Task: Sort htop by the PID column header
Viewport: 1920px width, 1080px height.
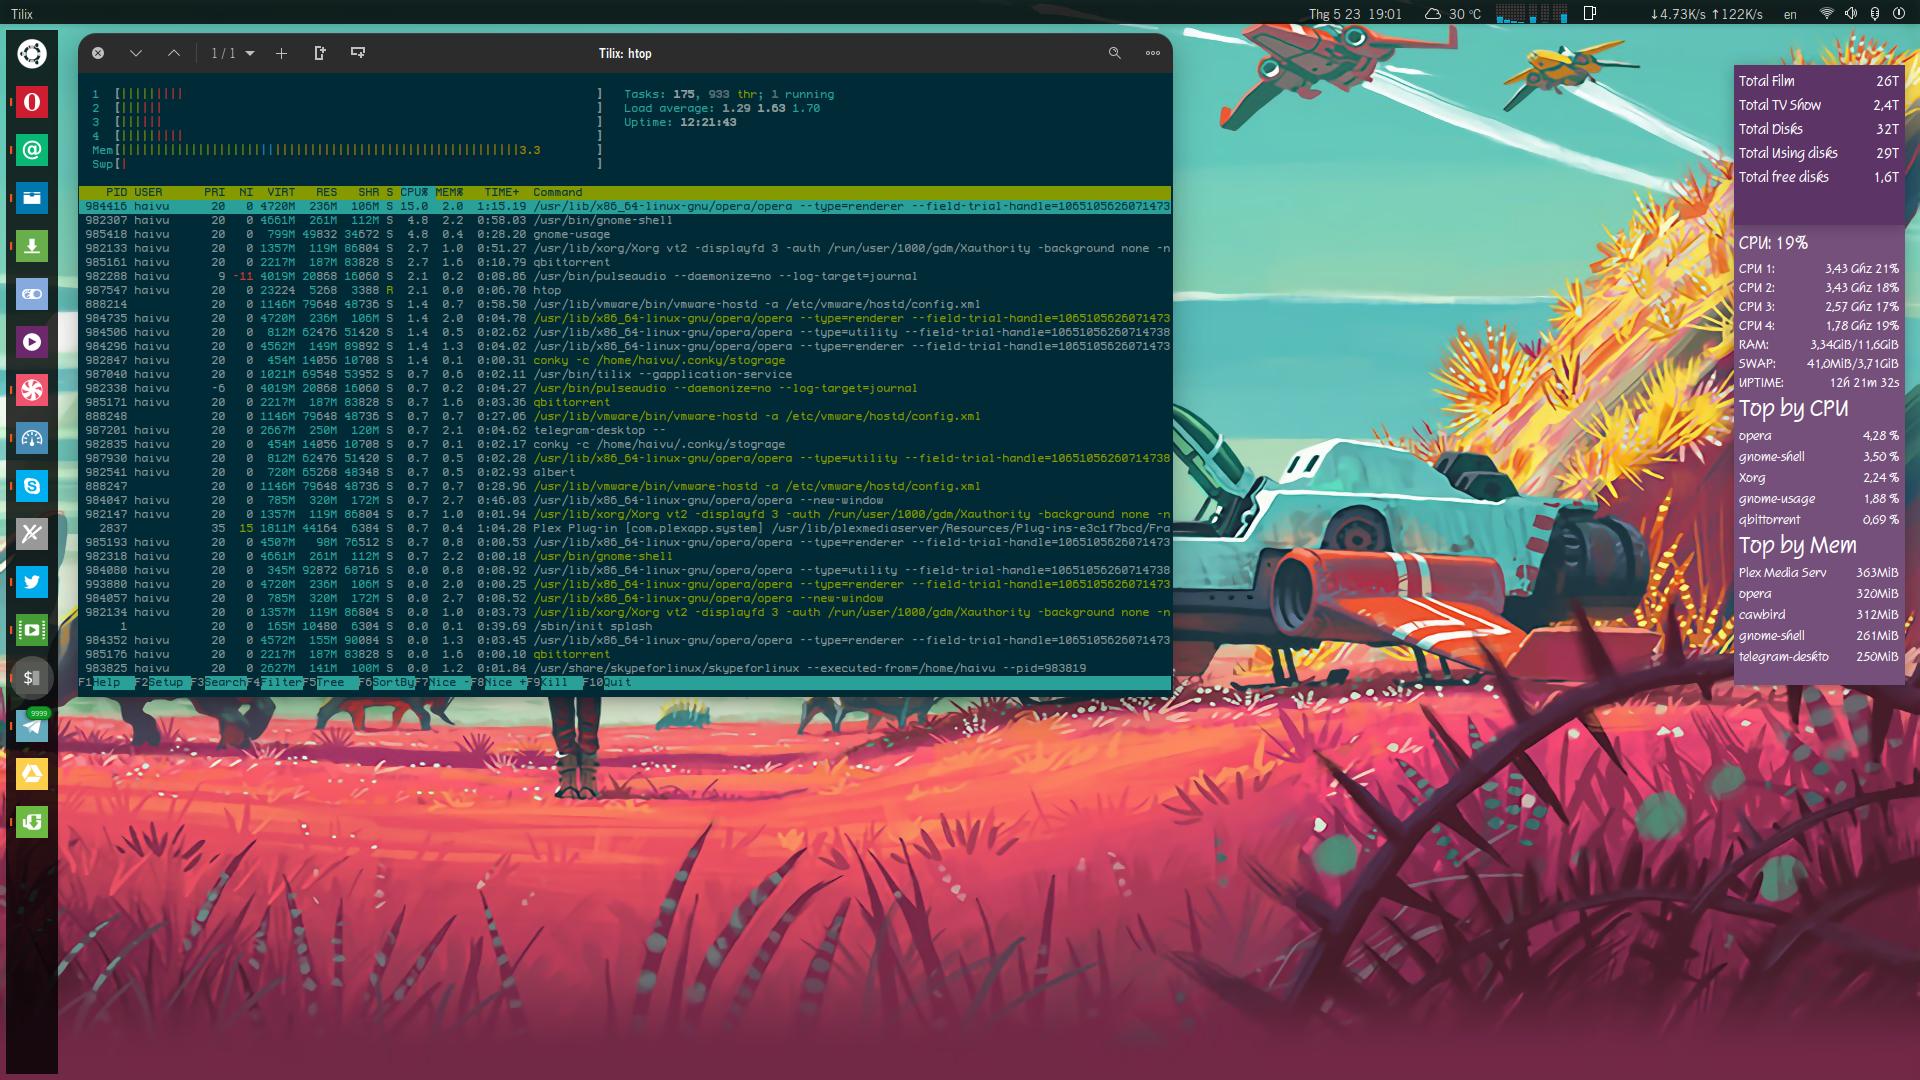Action: point(116,192)
